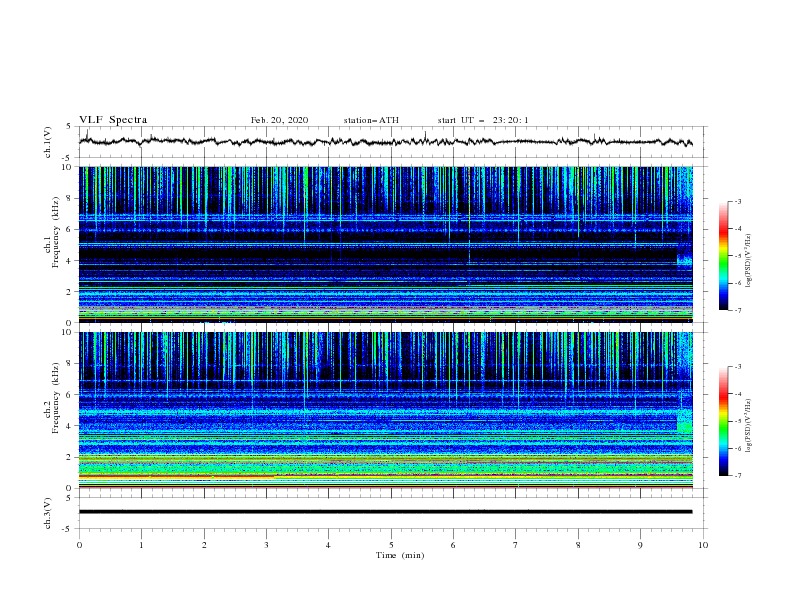Click the "-5" label on ch.1 colorbar
Image resolution: width=792 pixels, height=612 pixels.
click(738, 256)
